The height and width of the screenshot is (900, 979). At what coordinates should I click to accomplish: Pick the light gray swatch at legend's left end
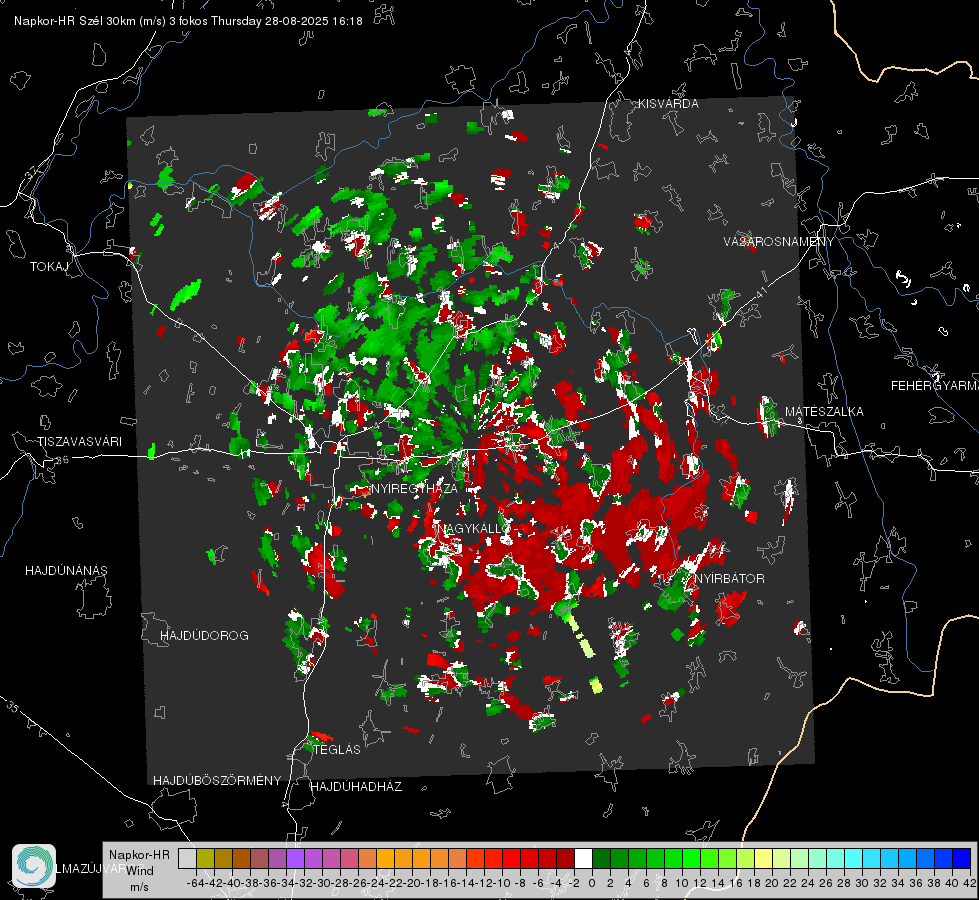(x=187, y=858)
